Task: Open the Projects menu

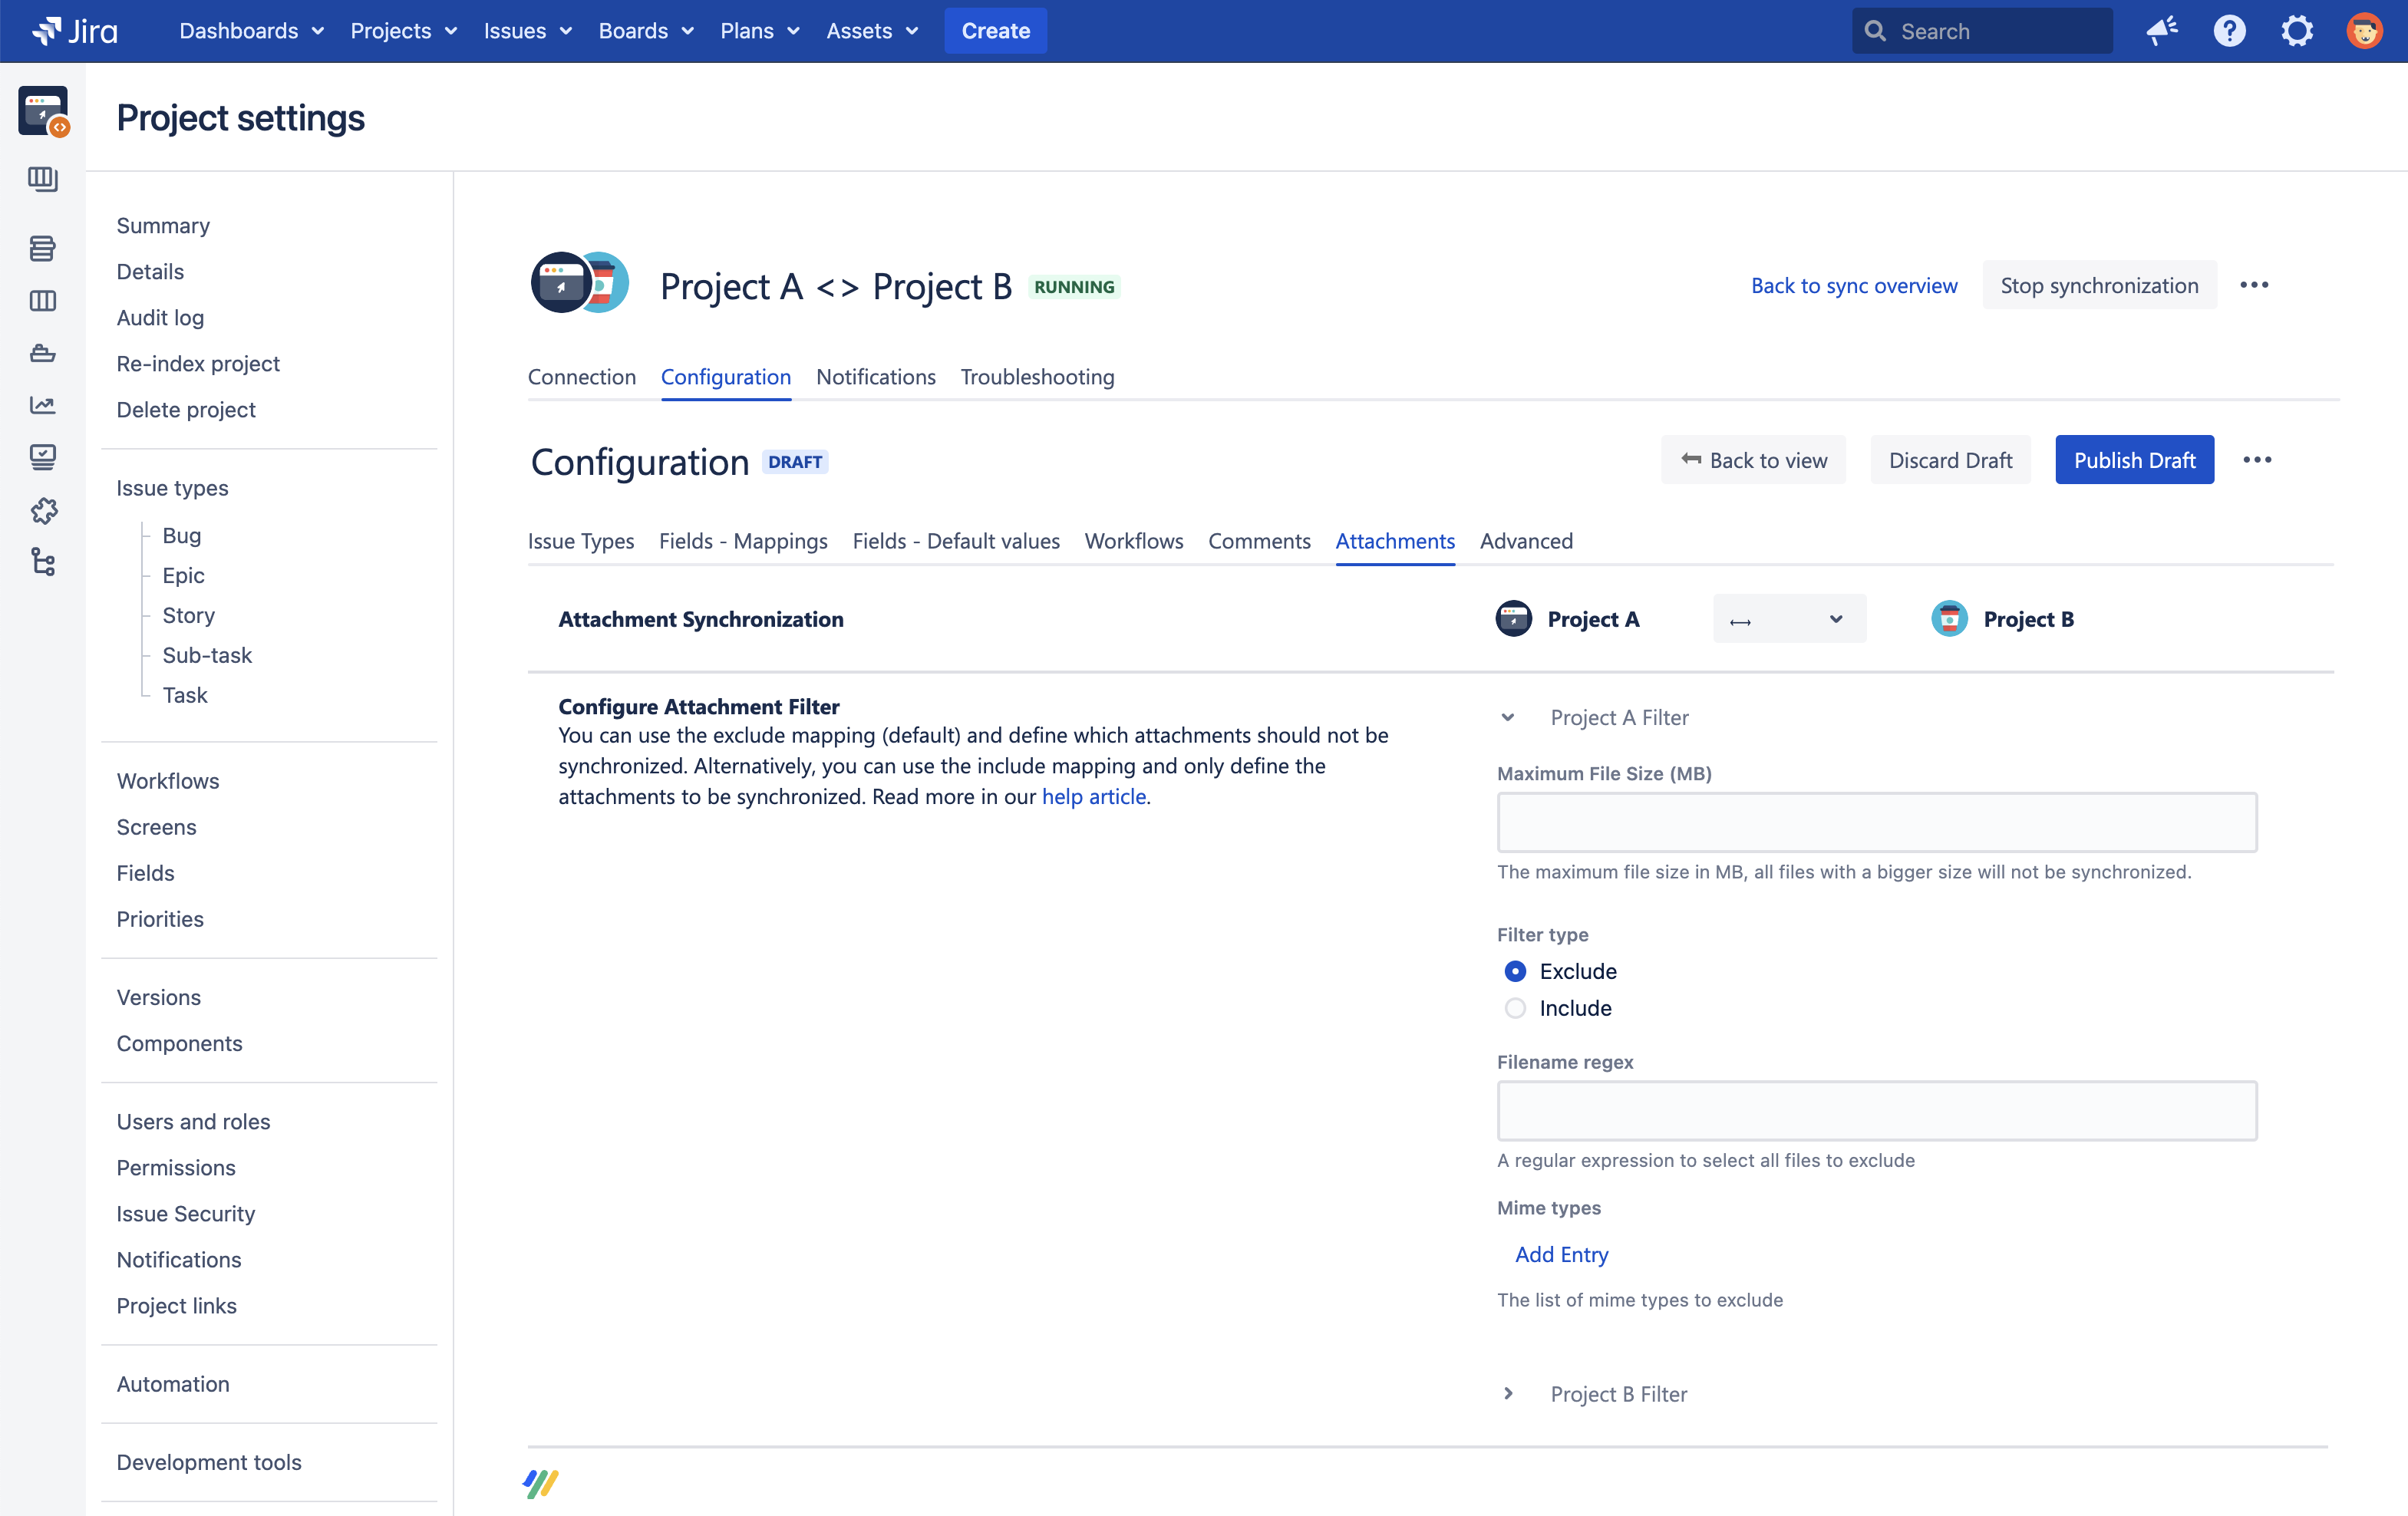Action: pyautogui.click(x=403, y=31)
